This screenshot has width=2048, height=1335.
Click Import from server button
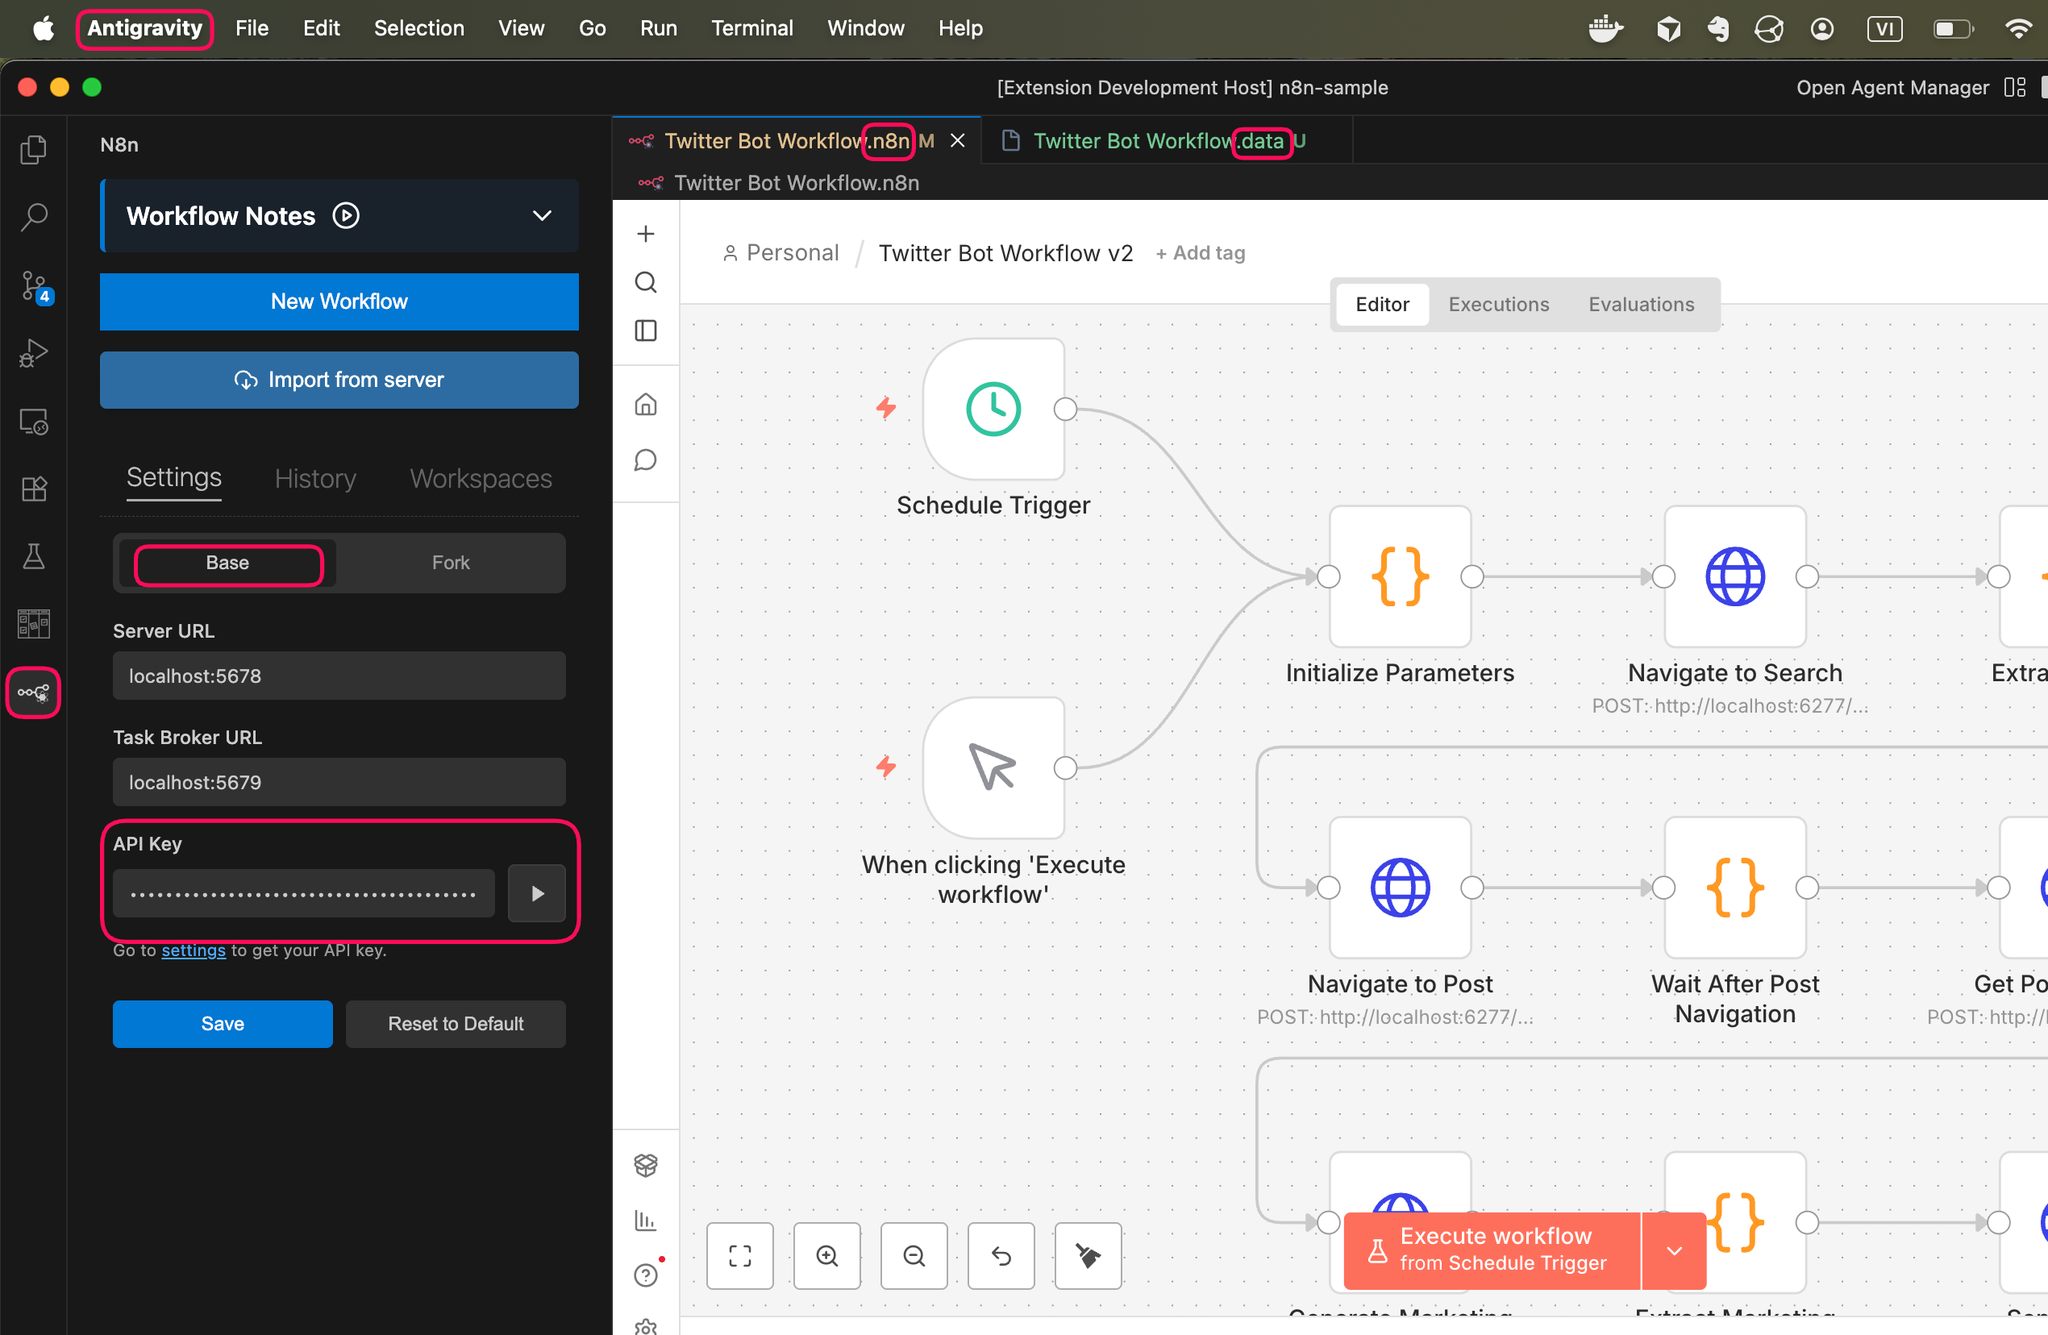[x=339, y=380]
